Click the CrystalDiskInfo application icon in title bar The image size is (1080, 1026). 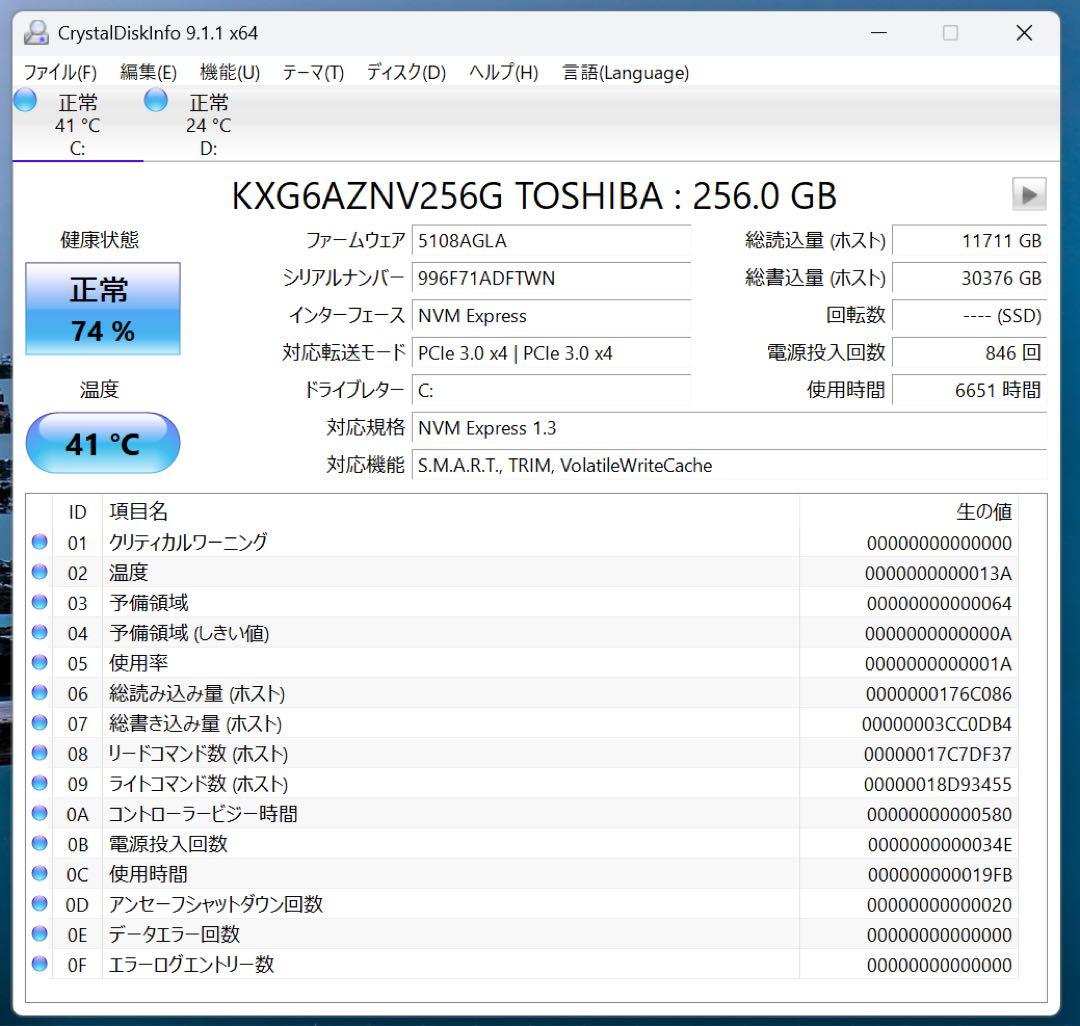tap(36, 32)
